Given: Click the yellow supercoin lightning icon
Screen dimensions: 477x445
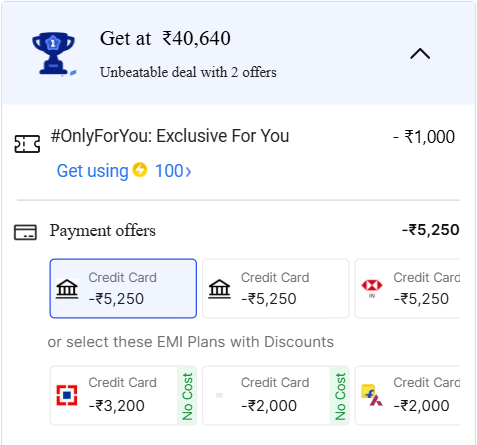Looking at the screenshot, I should pyautogui.click(x=140, y=170).
